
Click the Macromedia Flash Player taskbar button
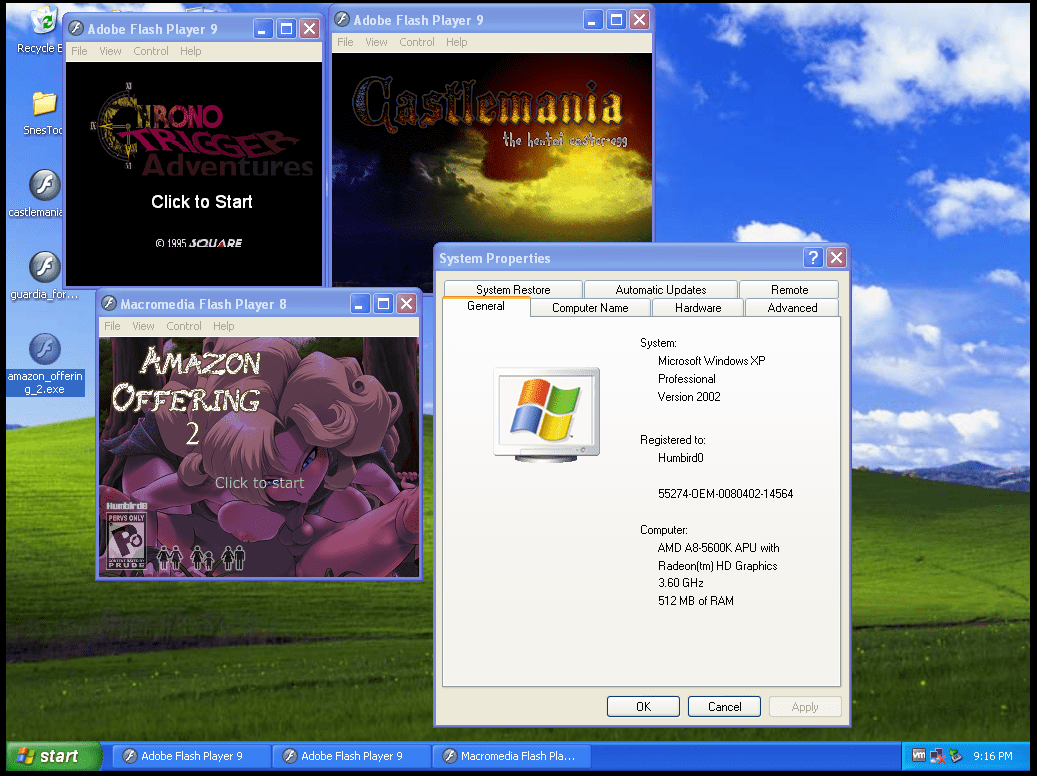(x=512, y=756)
